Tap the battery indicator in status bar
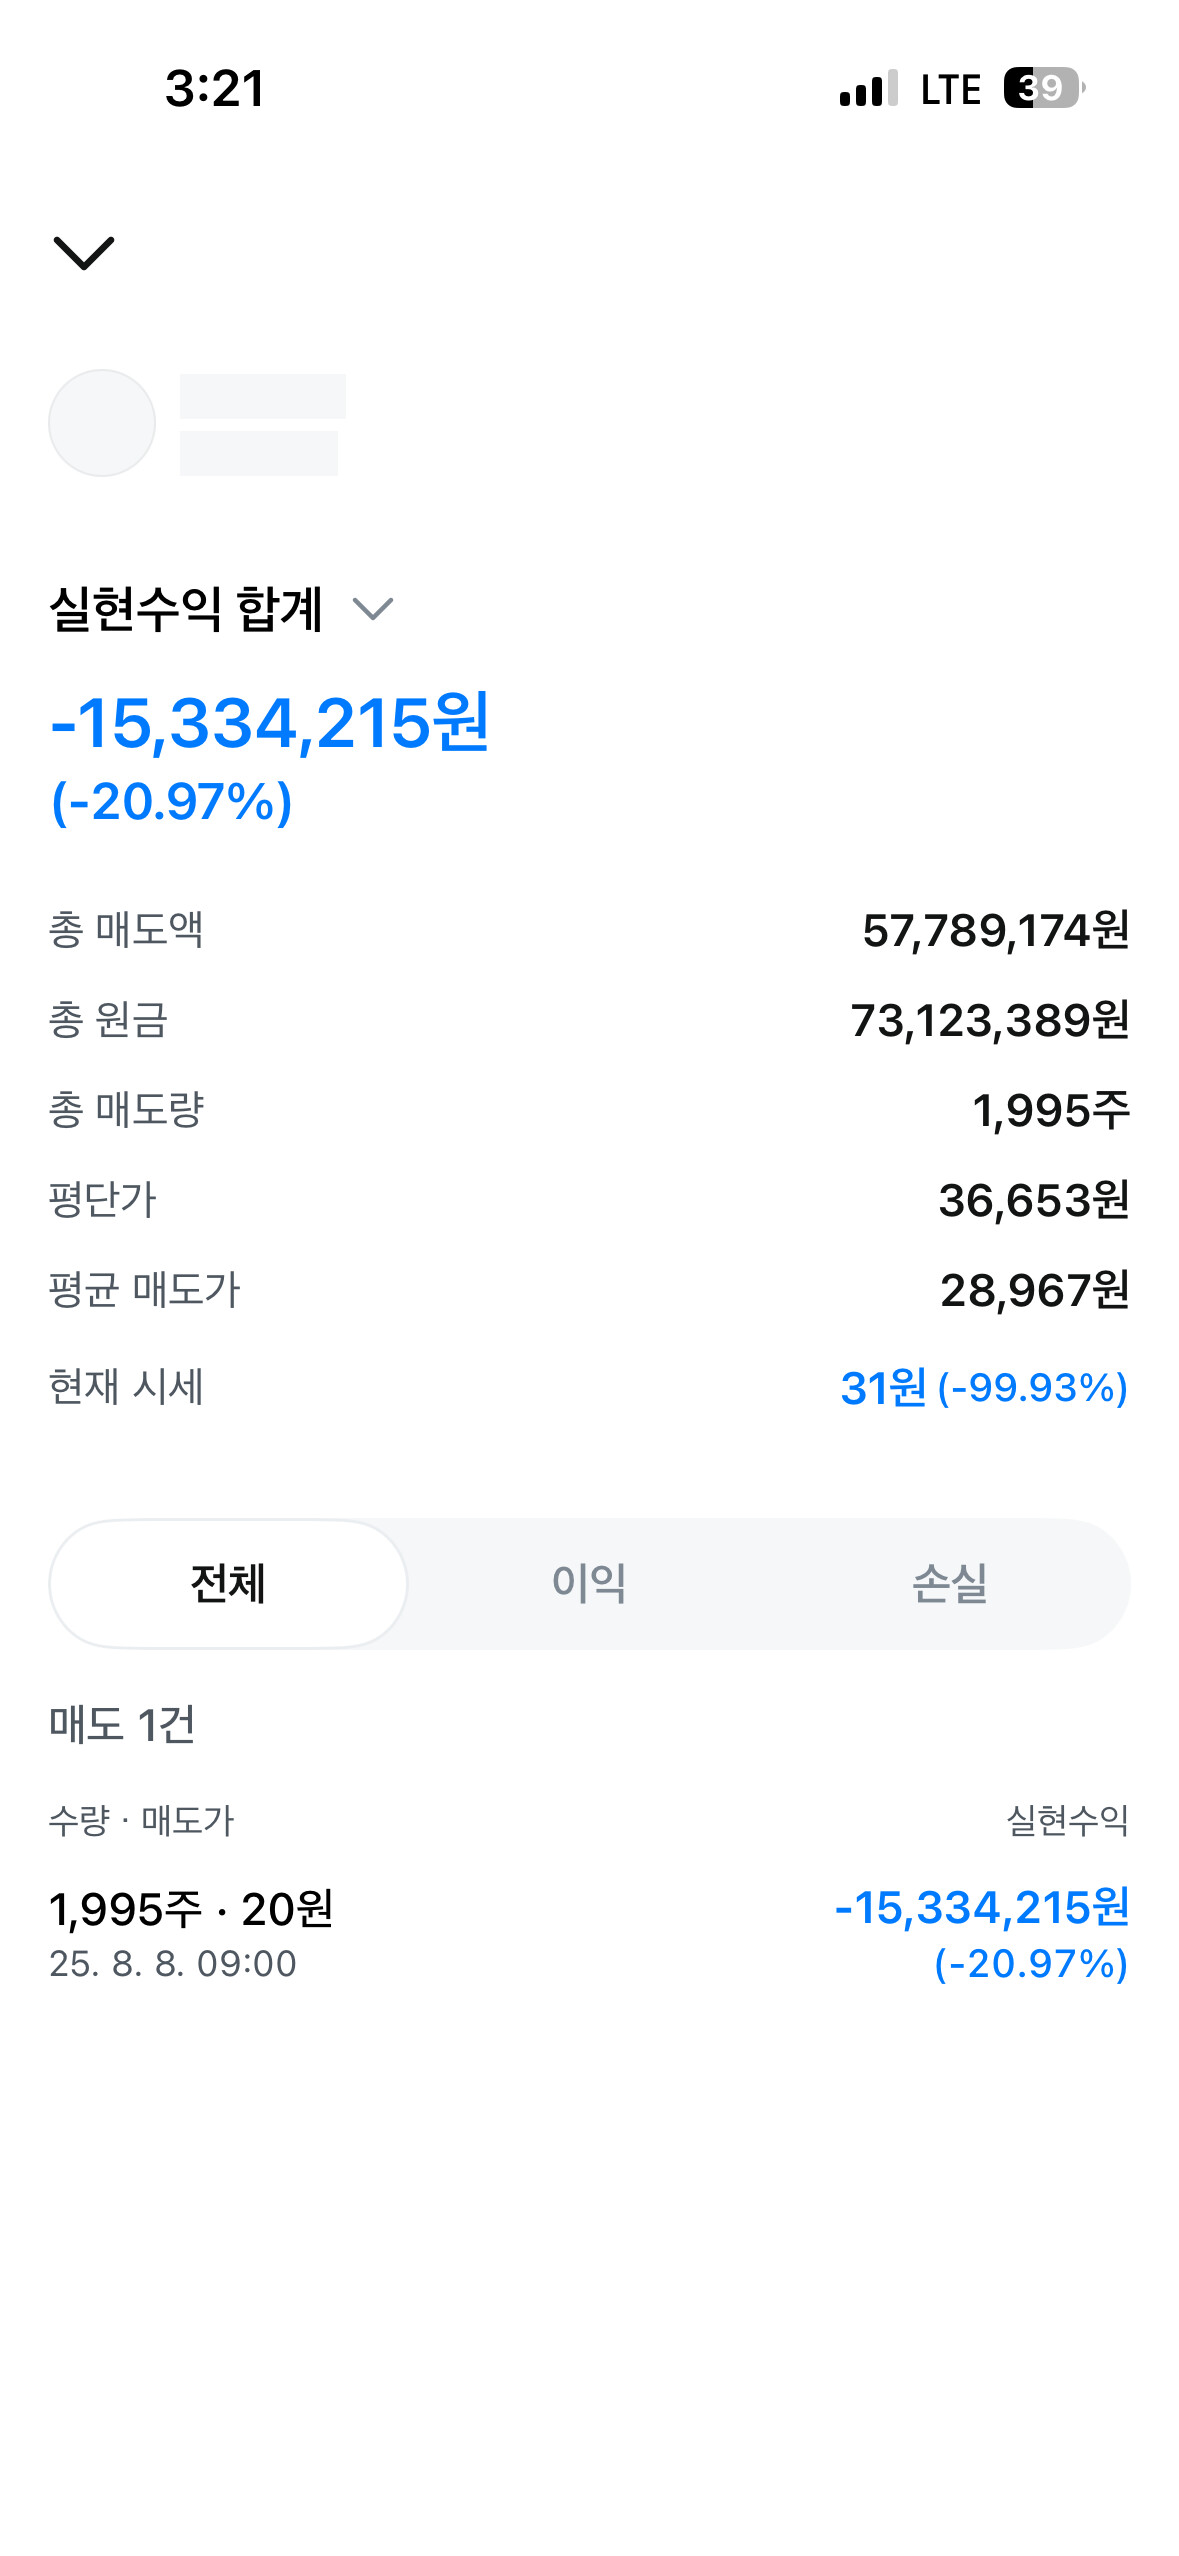The height and width of the screenshot is (2556, 1179). point(1043,89)
